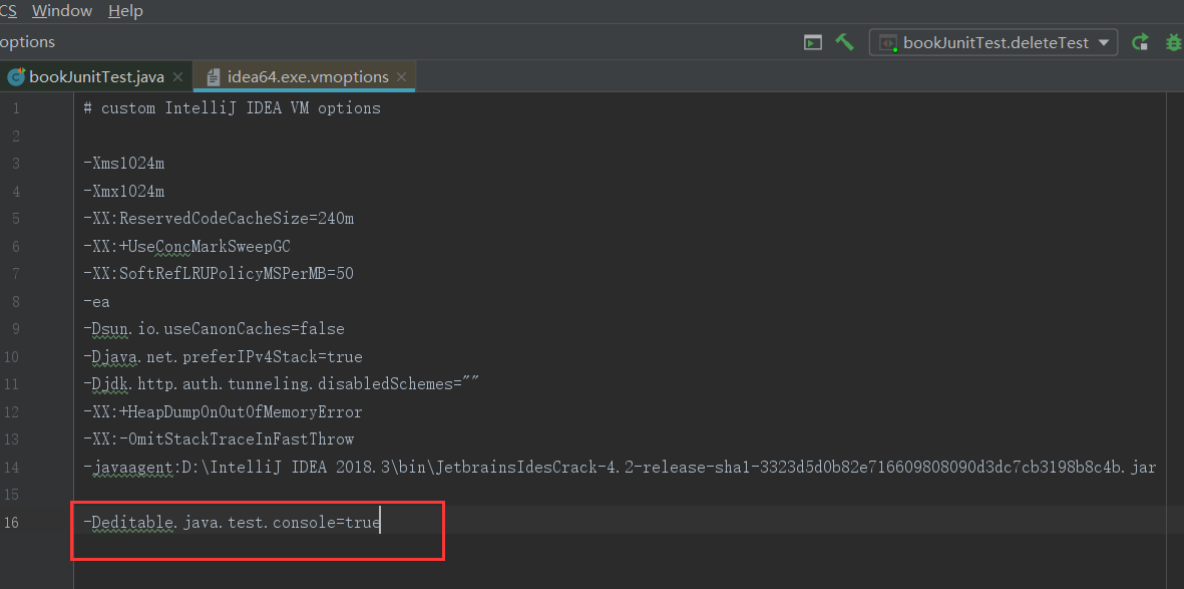This screenshot has width=1184, height=589.
Task: Click the green Run icon
Action: pyautogui.click(x=1140, y=42)
